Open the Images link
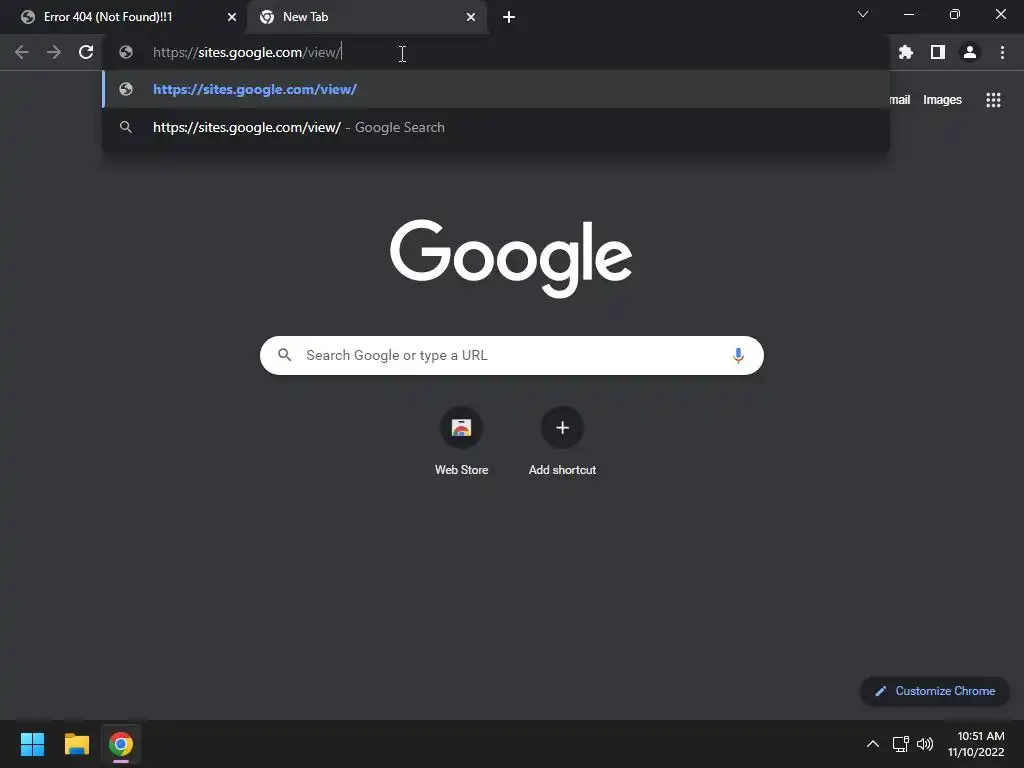The width and height of the screenshot is (1024, 768). click(x=942, y=100)
